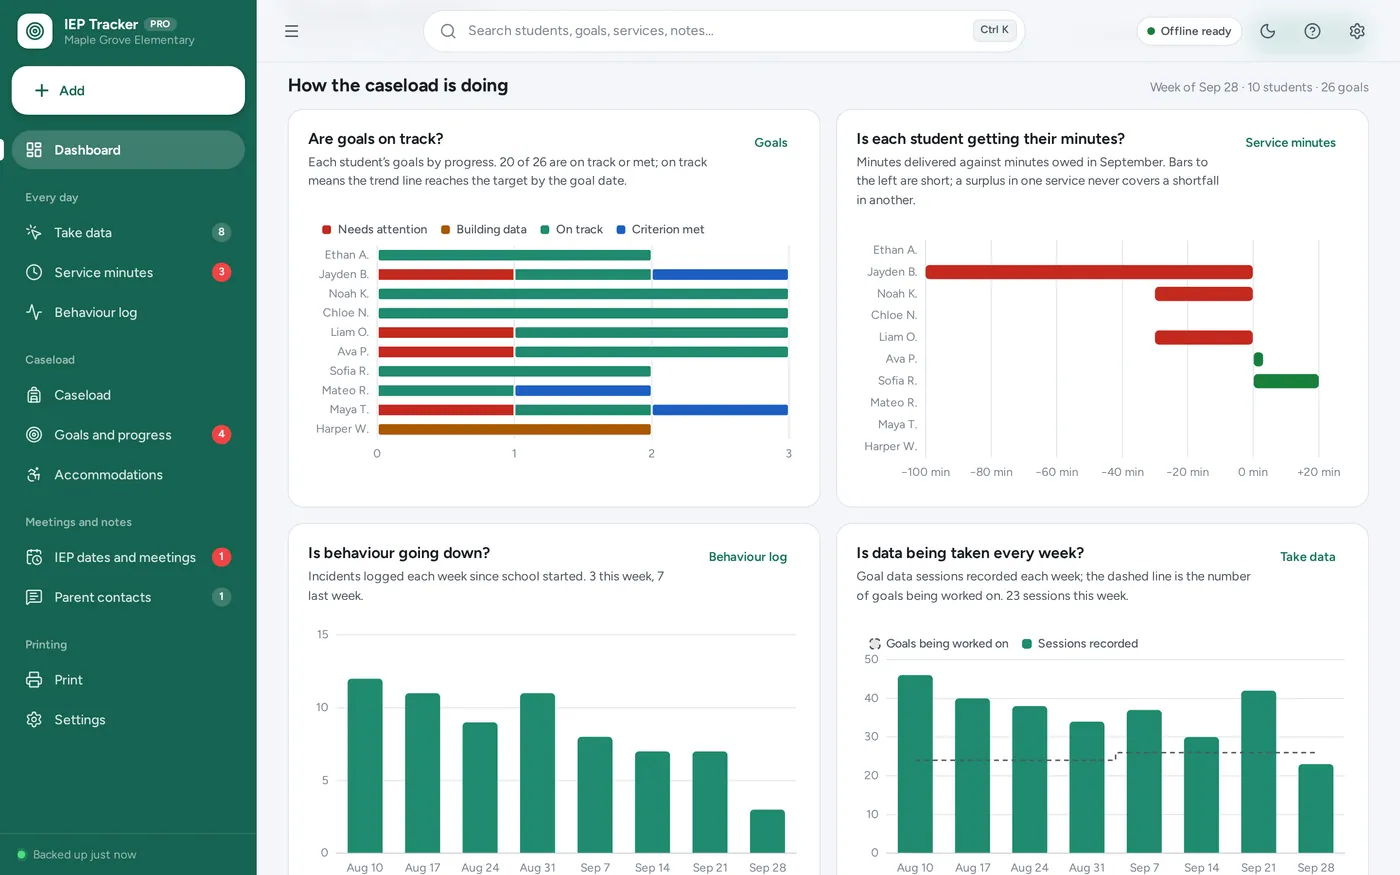Toggle Building data legend entry

[484, 229]
